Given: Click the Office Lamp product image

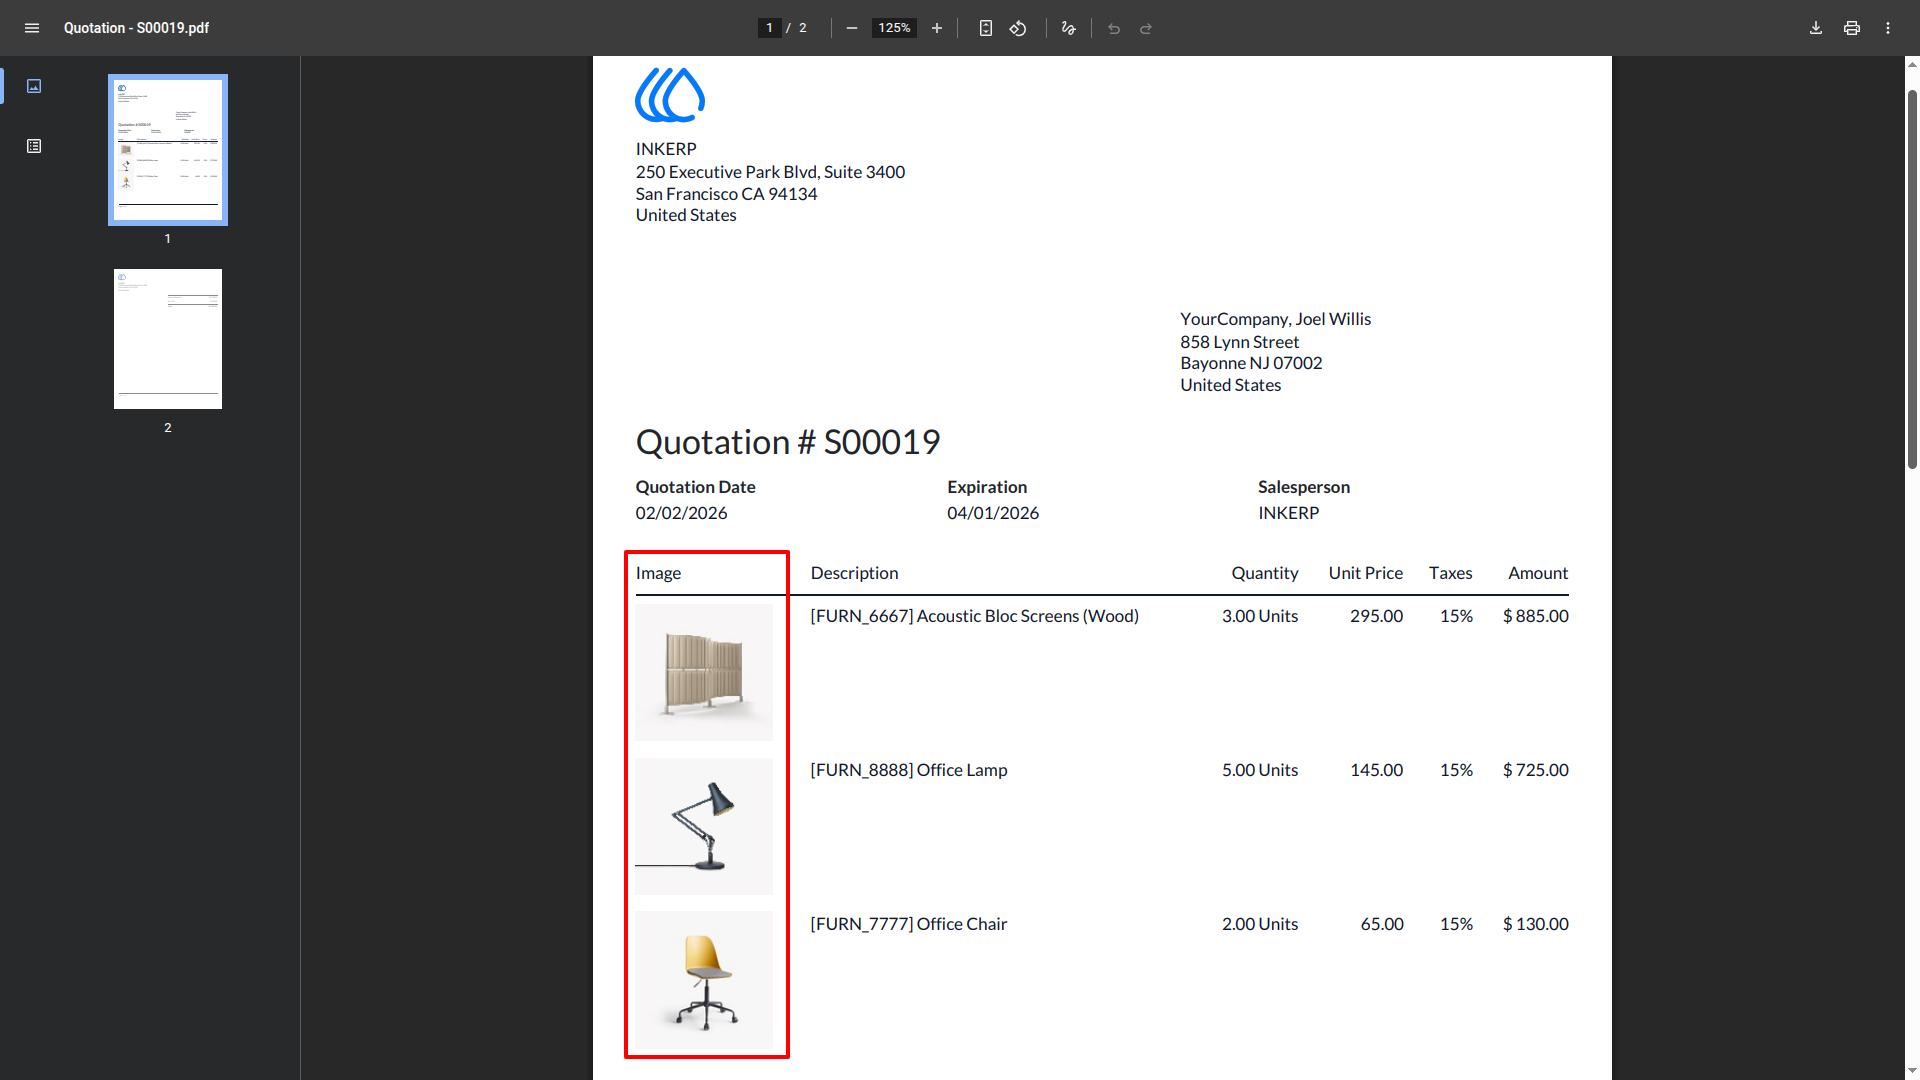Looking at the screenshot, I should coord(704,826).
